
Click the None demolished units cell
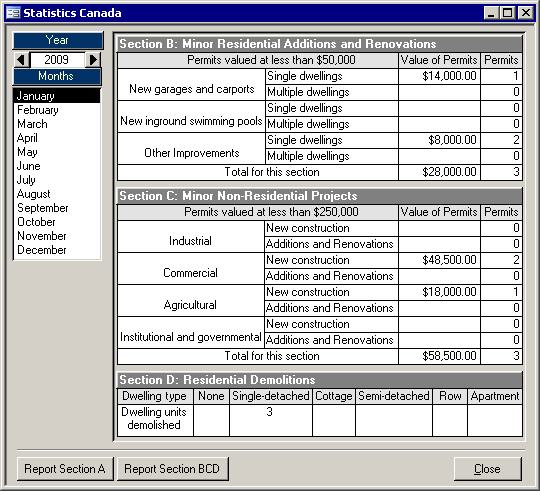(x=211, y=420)
